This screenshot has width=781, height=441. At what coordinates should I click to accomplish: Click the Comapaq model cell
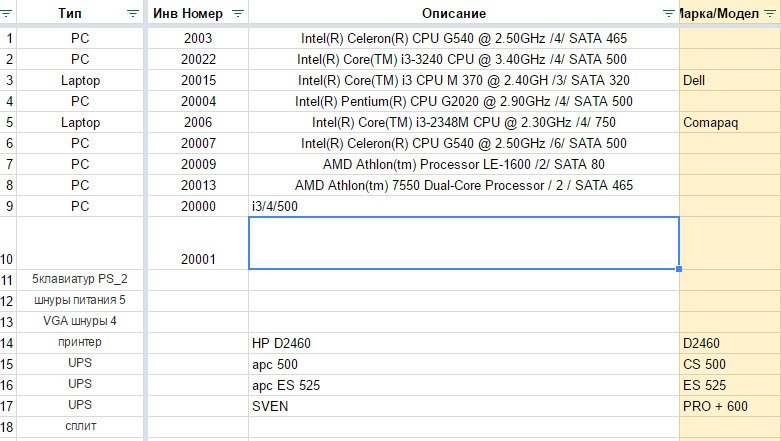click(730, 122)
